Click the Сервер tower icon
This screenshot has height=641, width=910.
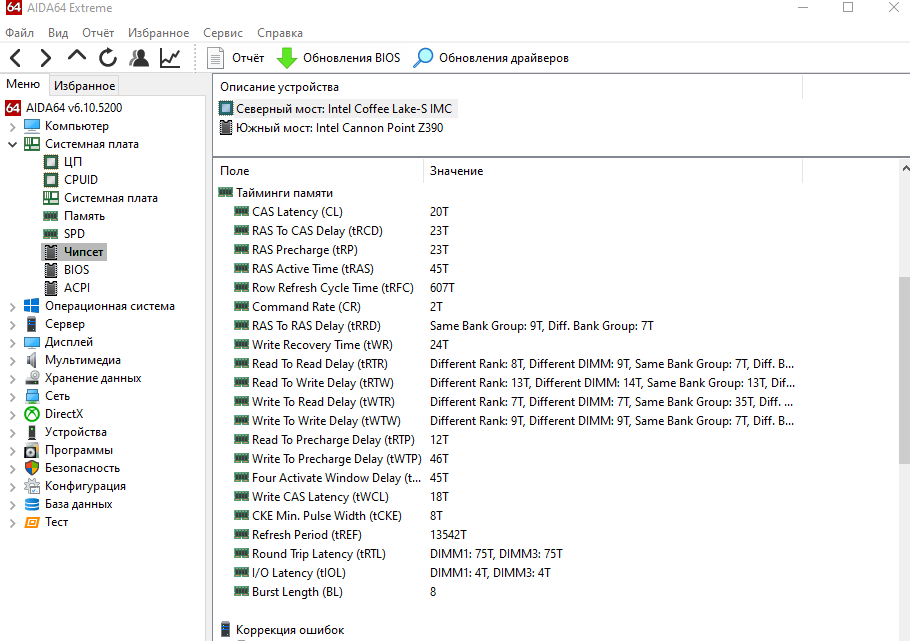pos(32,324)
